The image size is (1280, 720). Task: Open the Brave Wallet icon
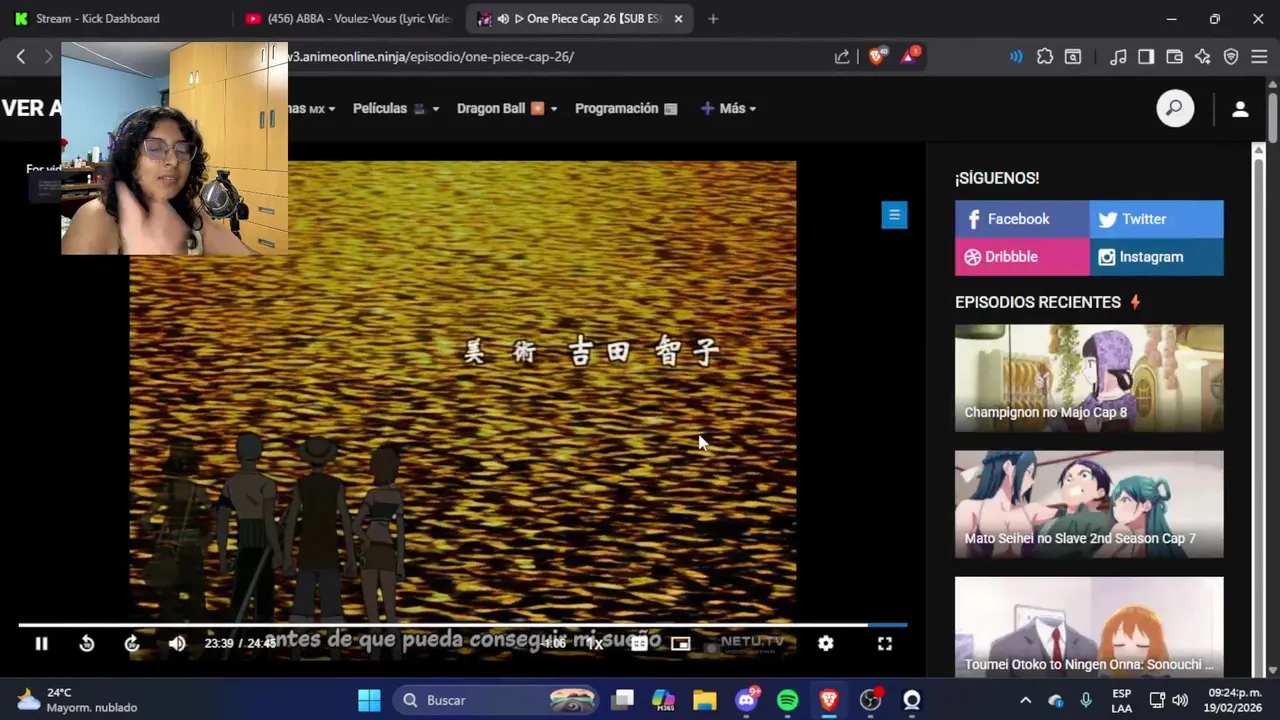point(1175,57)
